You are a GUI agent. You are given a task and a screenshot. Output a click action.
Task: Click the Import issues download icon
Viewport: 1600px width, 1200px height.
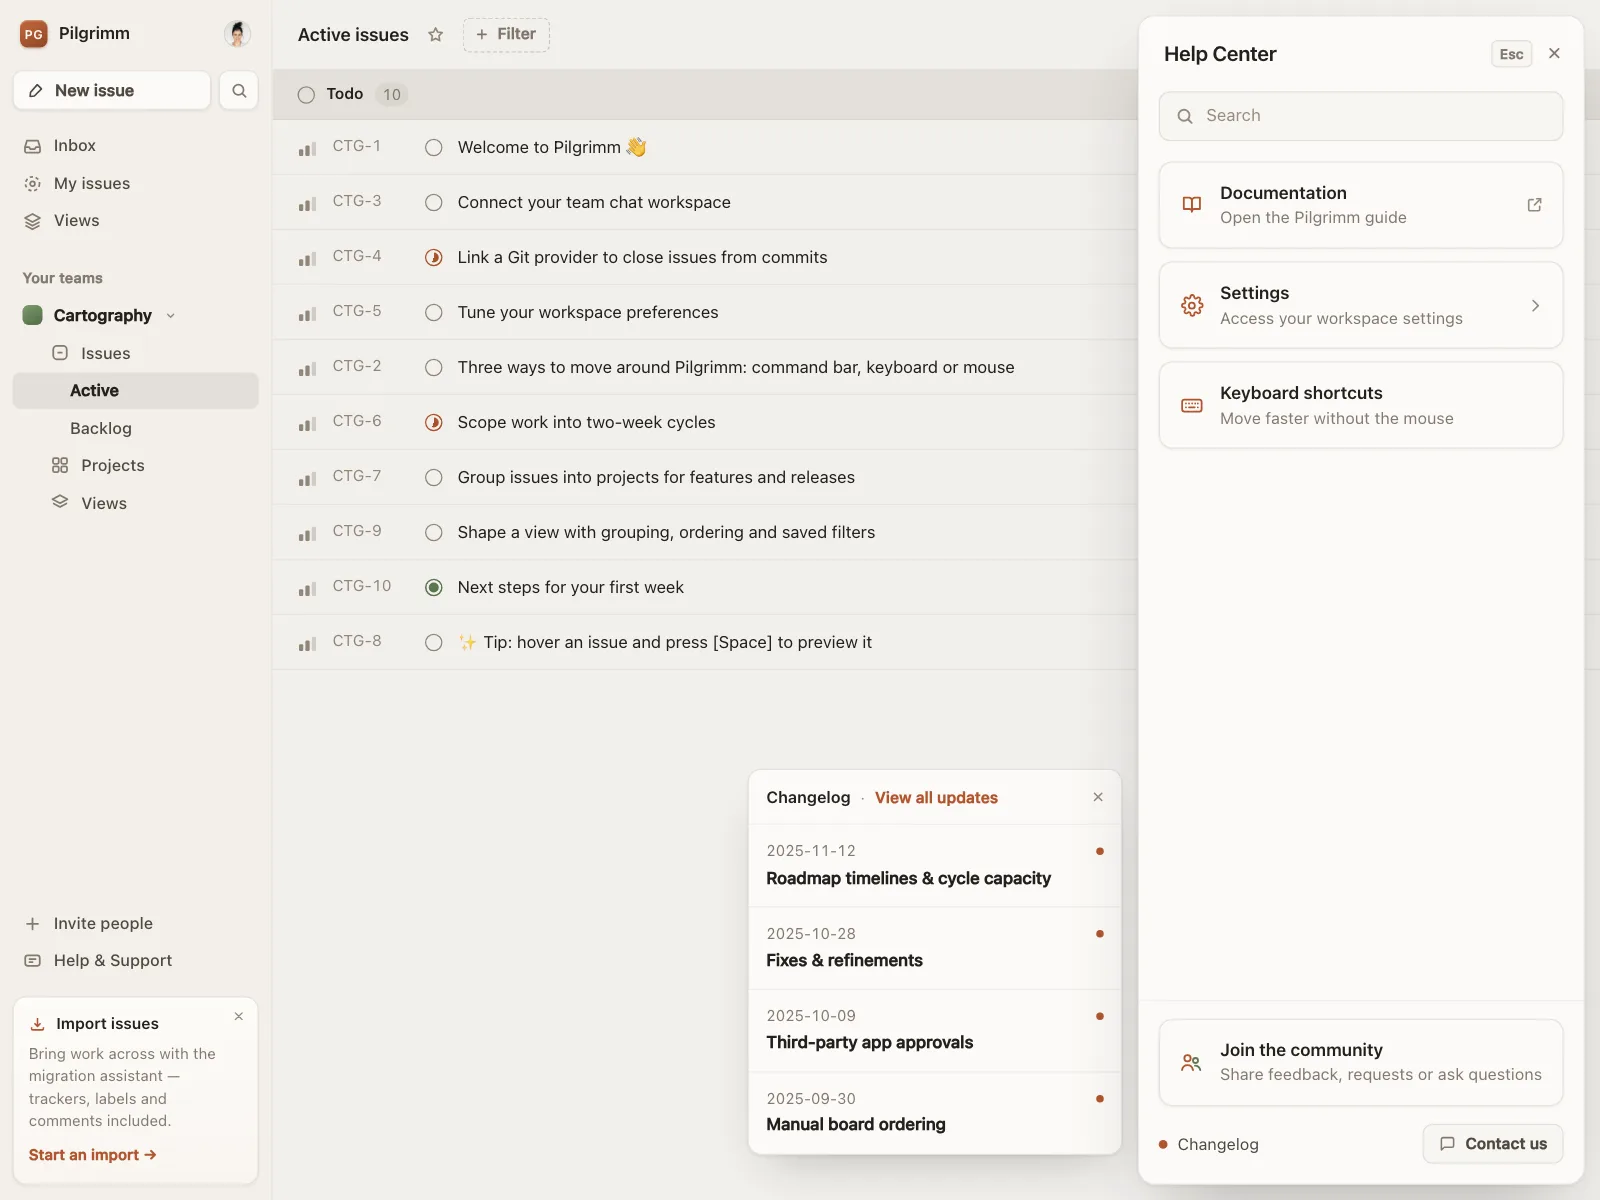click(x=37, y=1024)
